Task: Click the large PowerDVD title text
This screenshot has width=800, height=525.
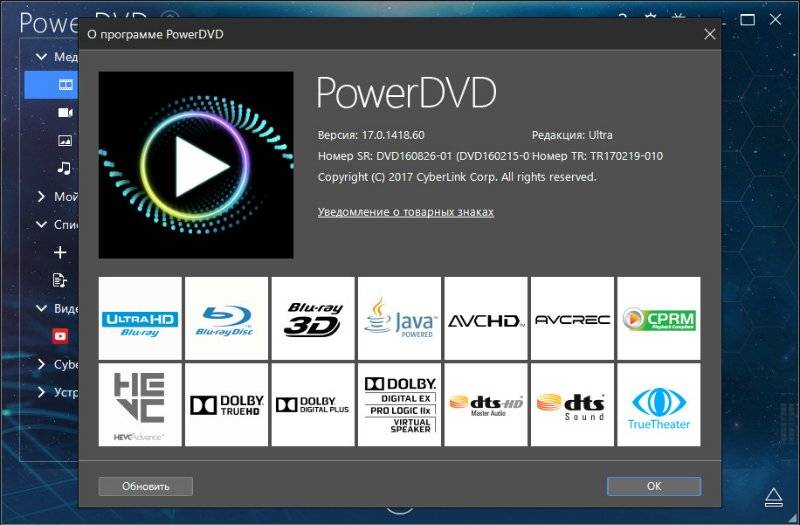Action: (406, 93)
